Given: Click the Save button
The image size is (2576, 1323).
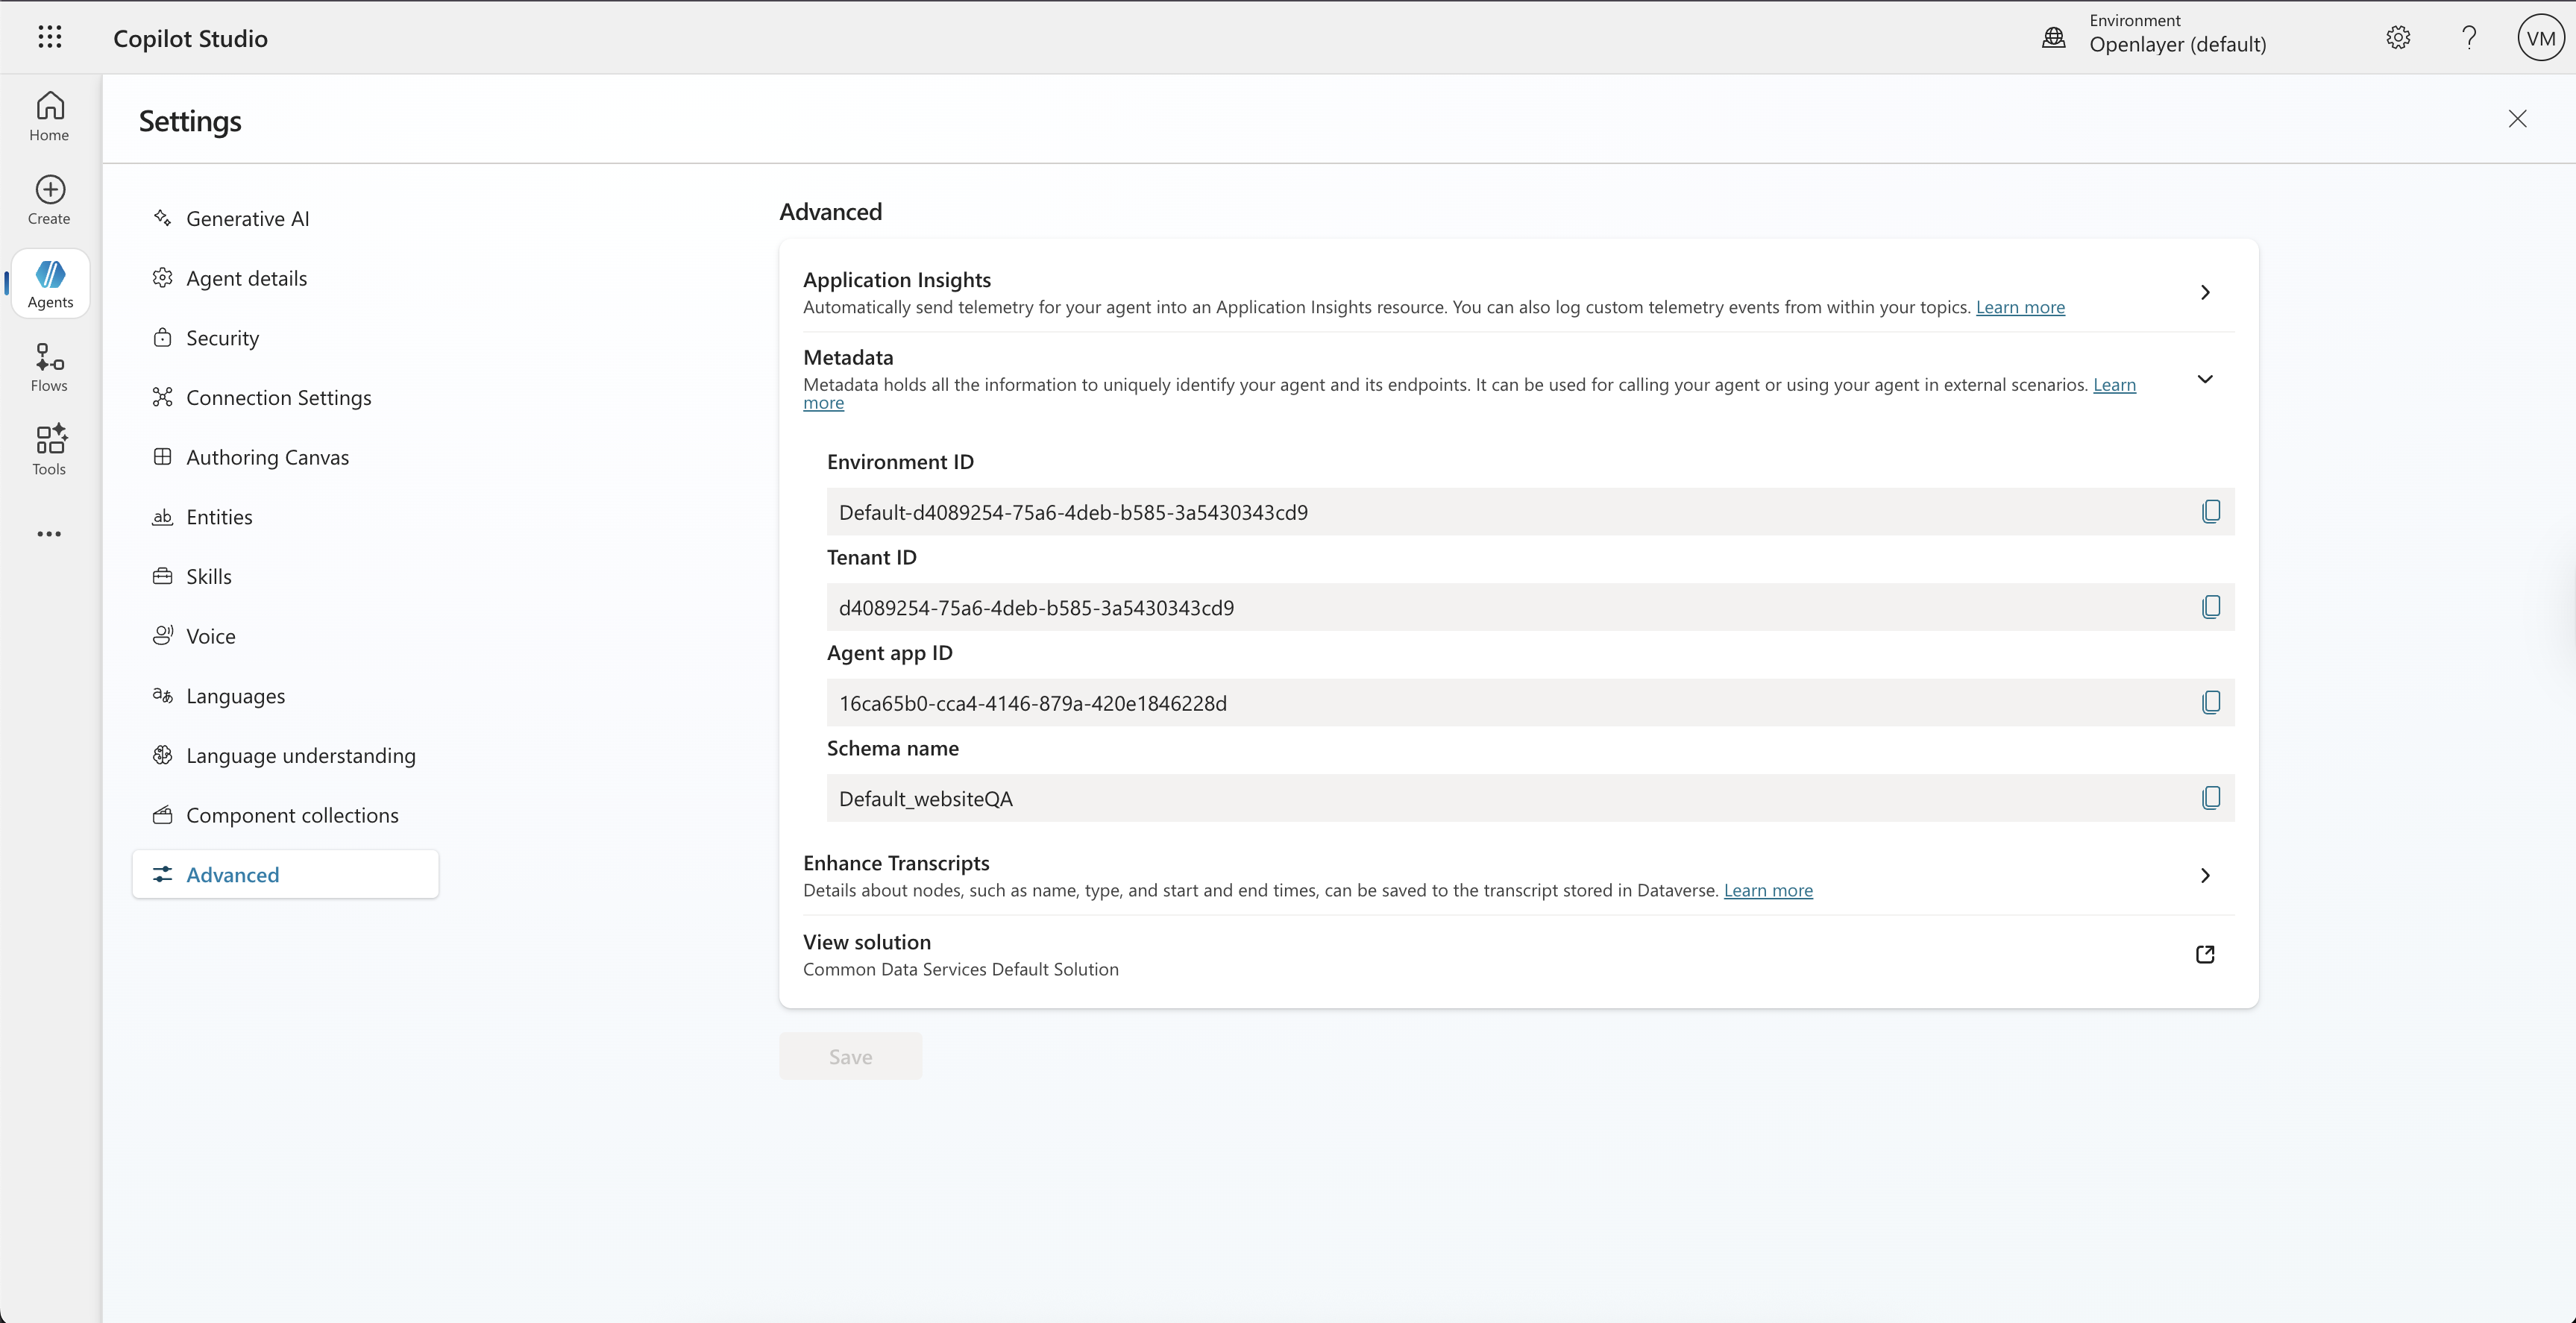Looking at the screenshot, I should coord(849,1055).
